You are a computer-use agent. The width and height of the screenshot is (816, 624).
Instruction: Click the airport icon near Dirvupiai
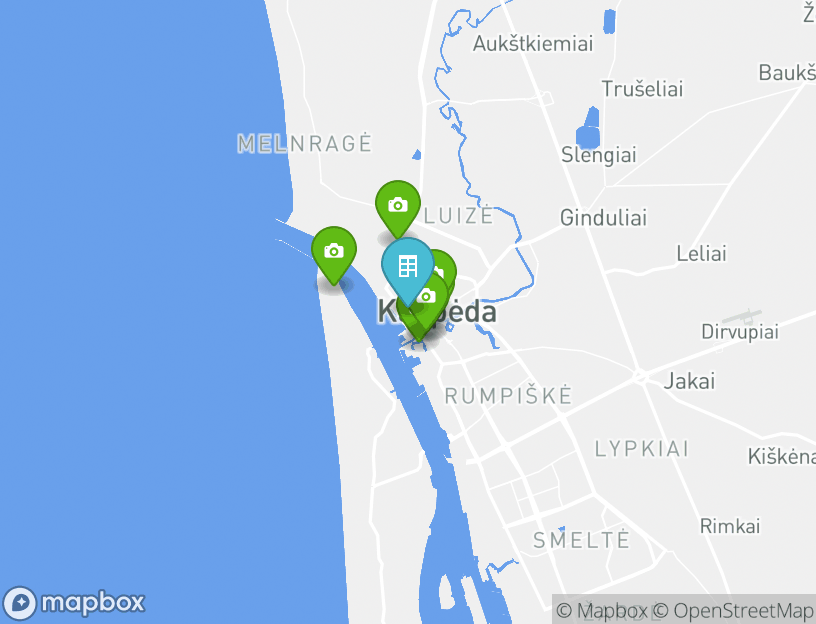click(x=742, y=316)
